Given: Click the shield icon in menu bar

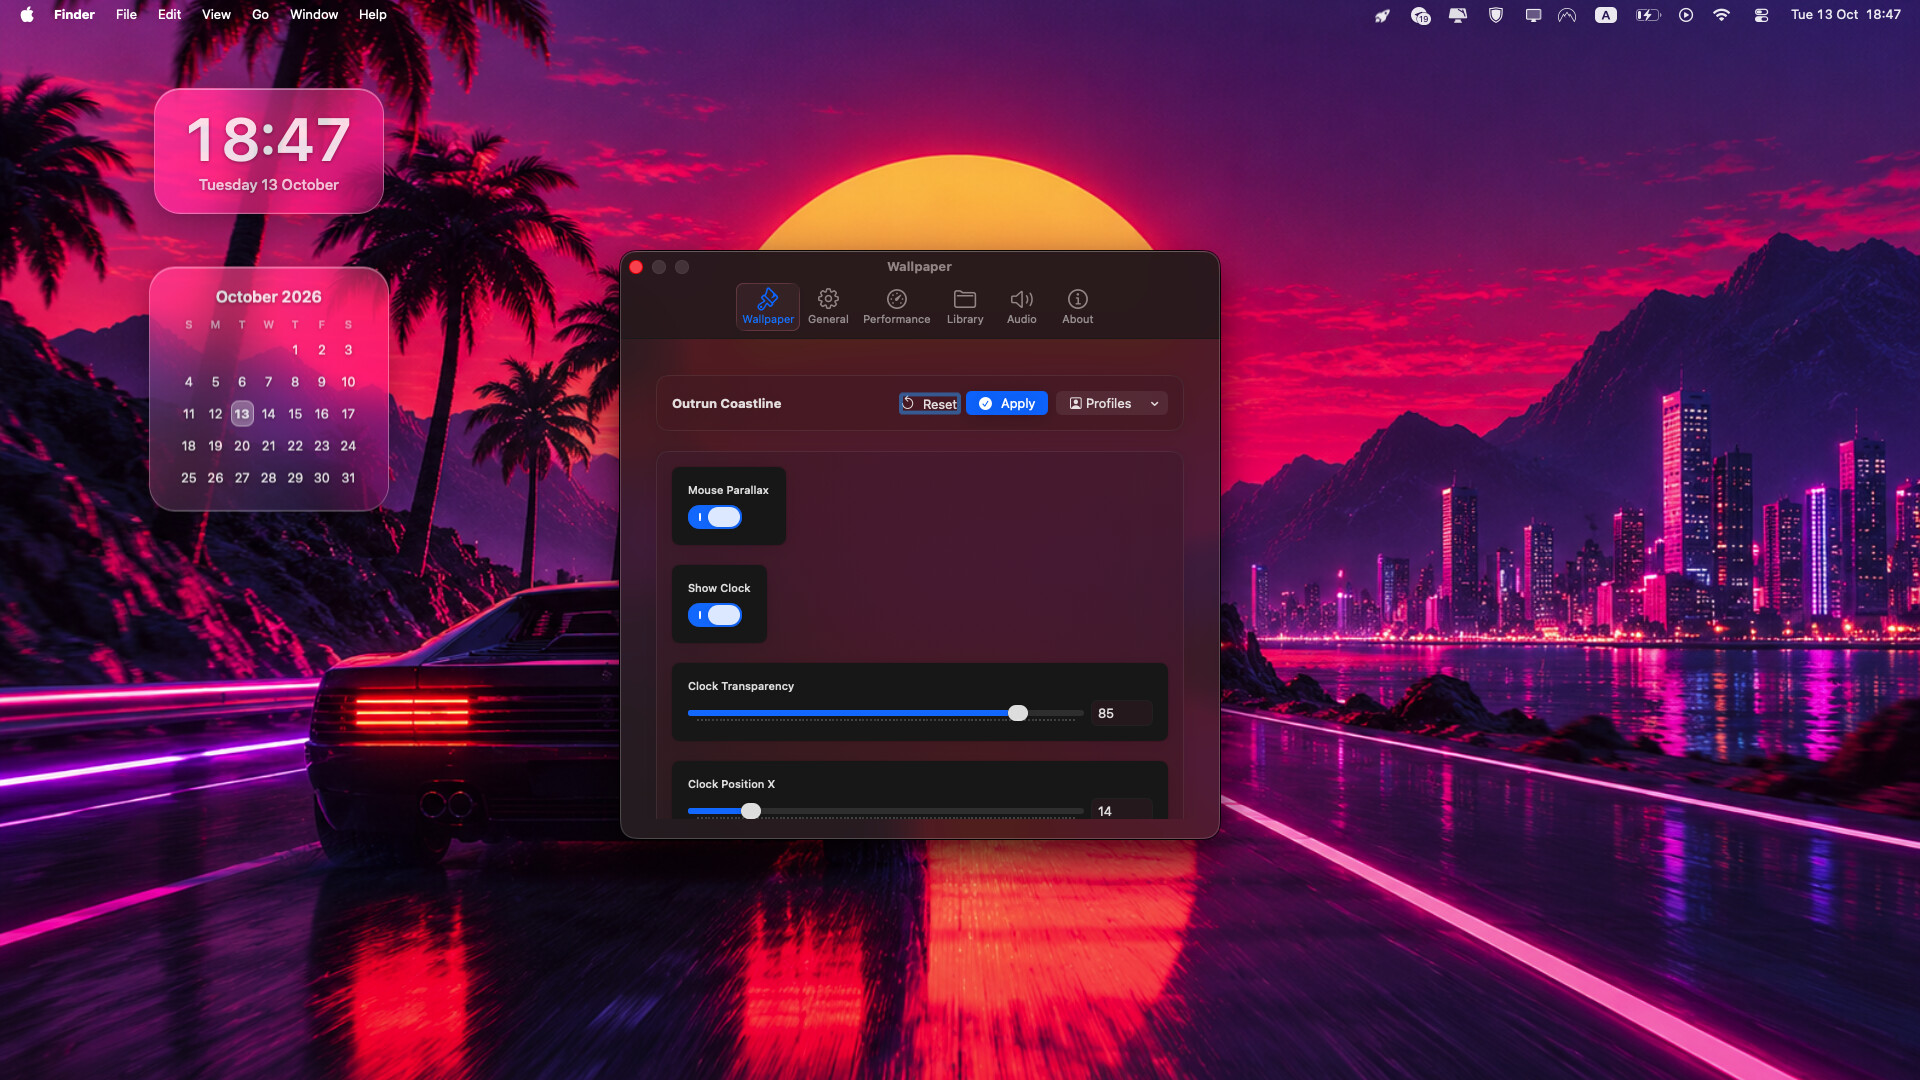Looking at the screenshot, I should tap(1496, 15).
